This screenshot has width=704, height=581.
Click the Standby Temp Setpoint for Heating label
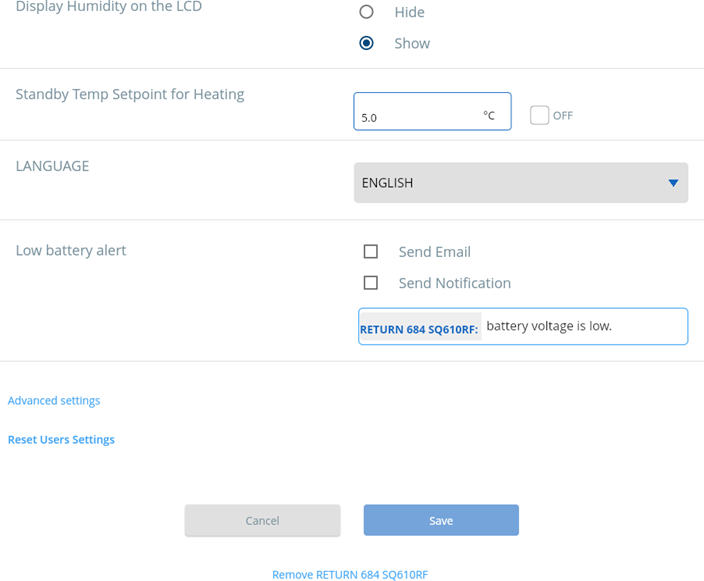[x=130, y=95]
